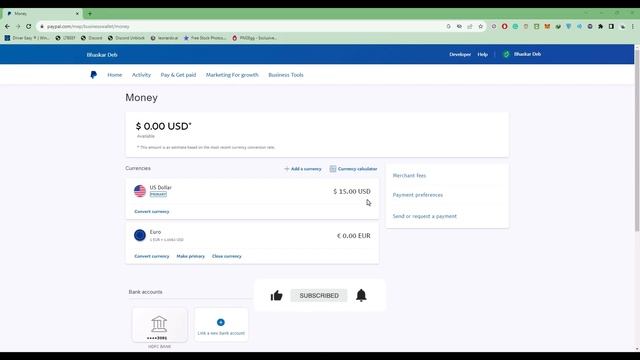This screenshot has height=360, width=640.
Task: Click Add a currency
Action: pyautogui.click(x=303, y=169)
